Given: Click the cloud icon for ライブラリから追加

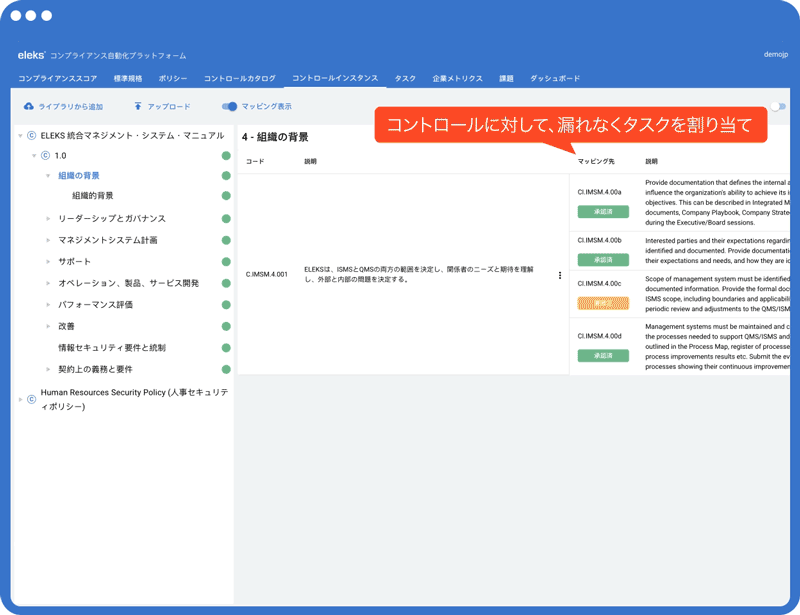Looking at the screenshot, I should [29, 106].
